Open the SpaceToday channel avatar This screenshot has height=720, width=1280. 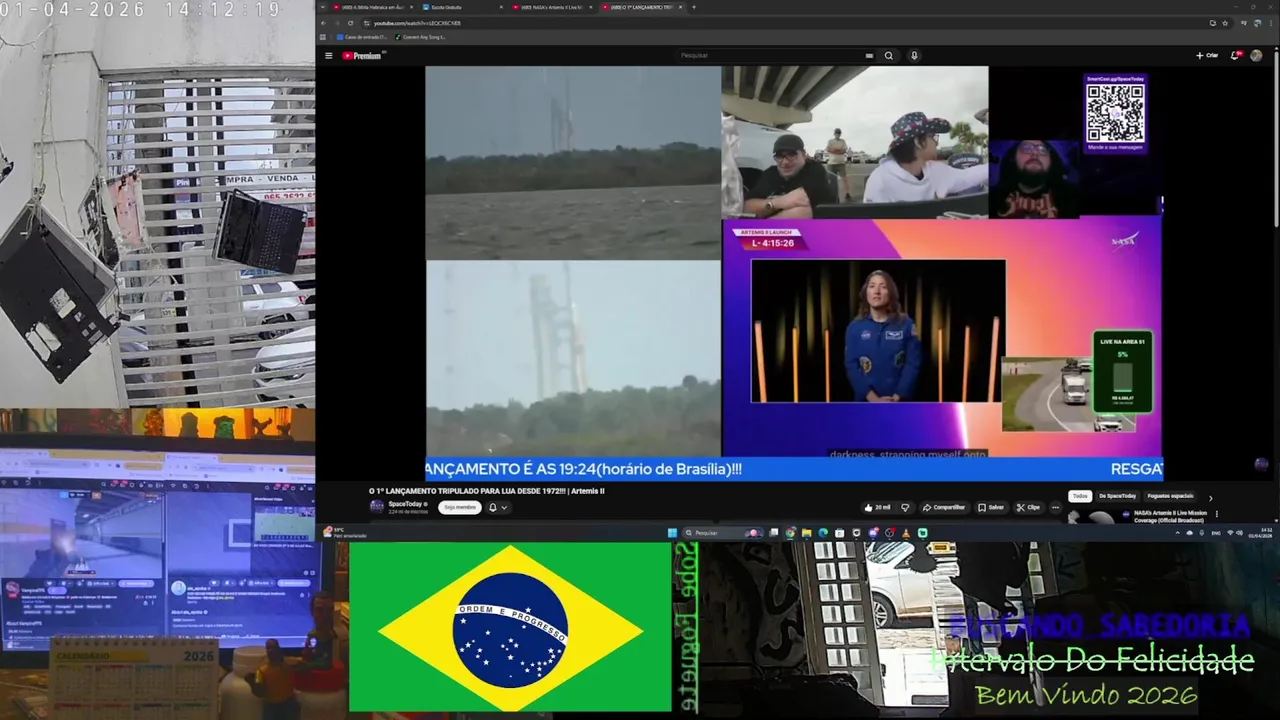pyautogui.click(x=376, y=506)
